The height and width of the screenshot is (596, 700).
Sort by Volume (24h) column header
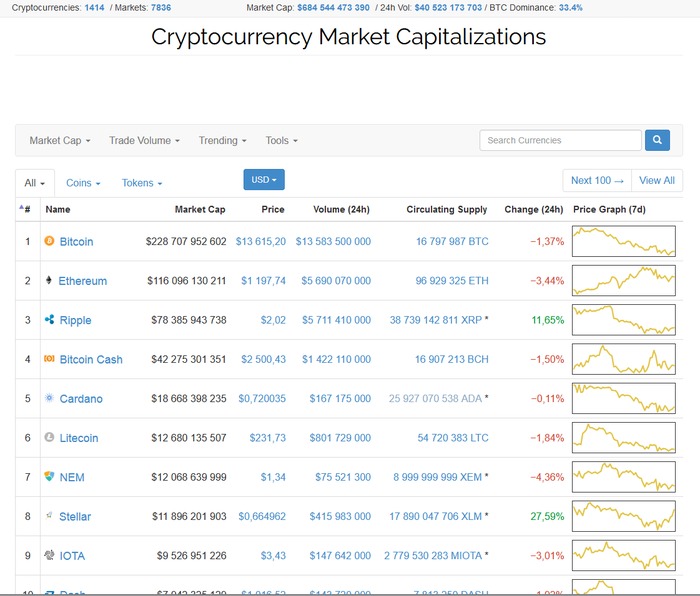click(341, 209)
